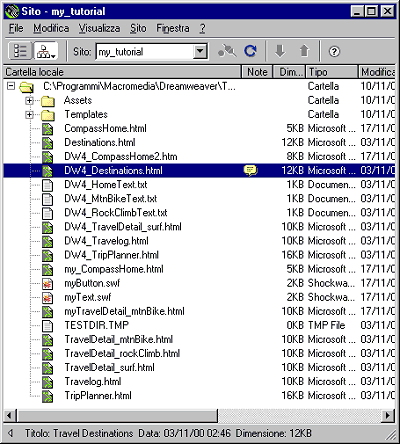Sort by the Tipo column header

click(332, 72)
